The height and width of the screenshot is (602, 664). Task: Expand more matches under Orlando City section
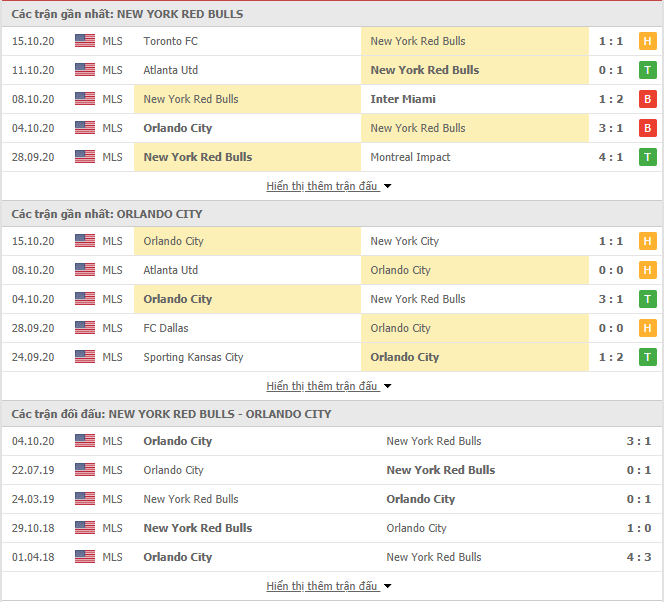click(x=328, y=386)
